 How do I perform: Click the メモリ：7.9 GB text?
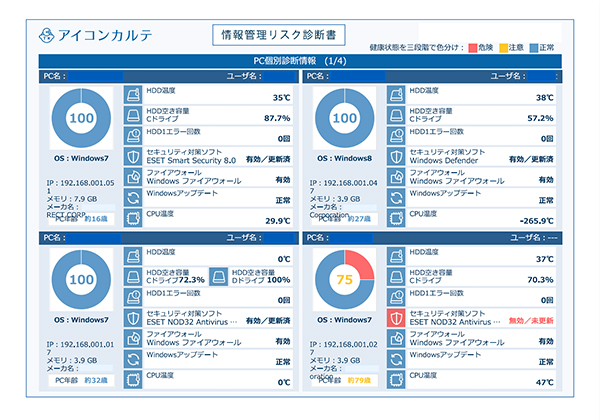pos(72,199)
